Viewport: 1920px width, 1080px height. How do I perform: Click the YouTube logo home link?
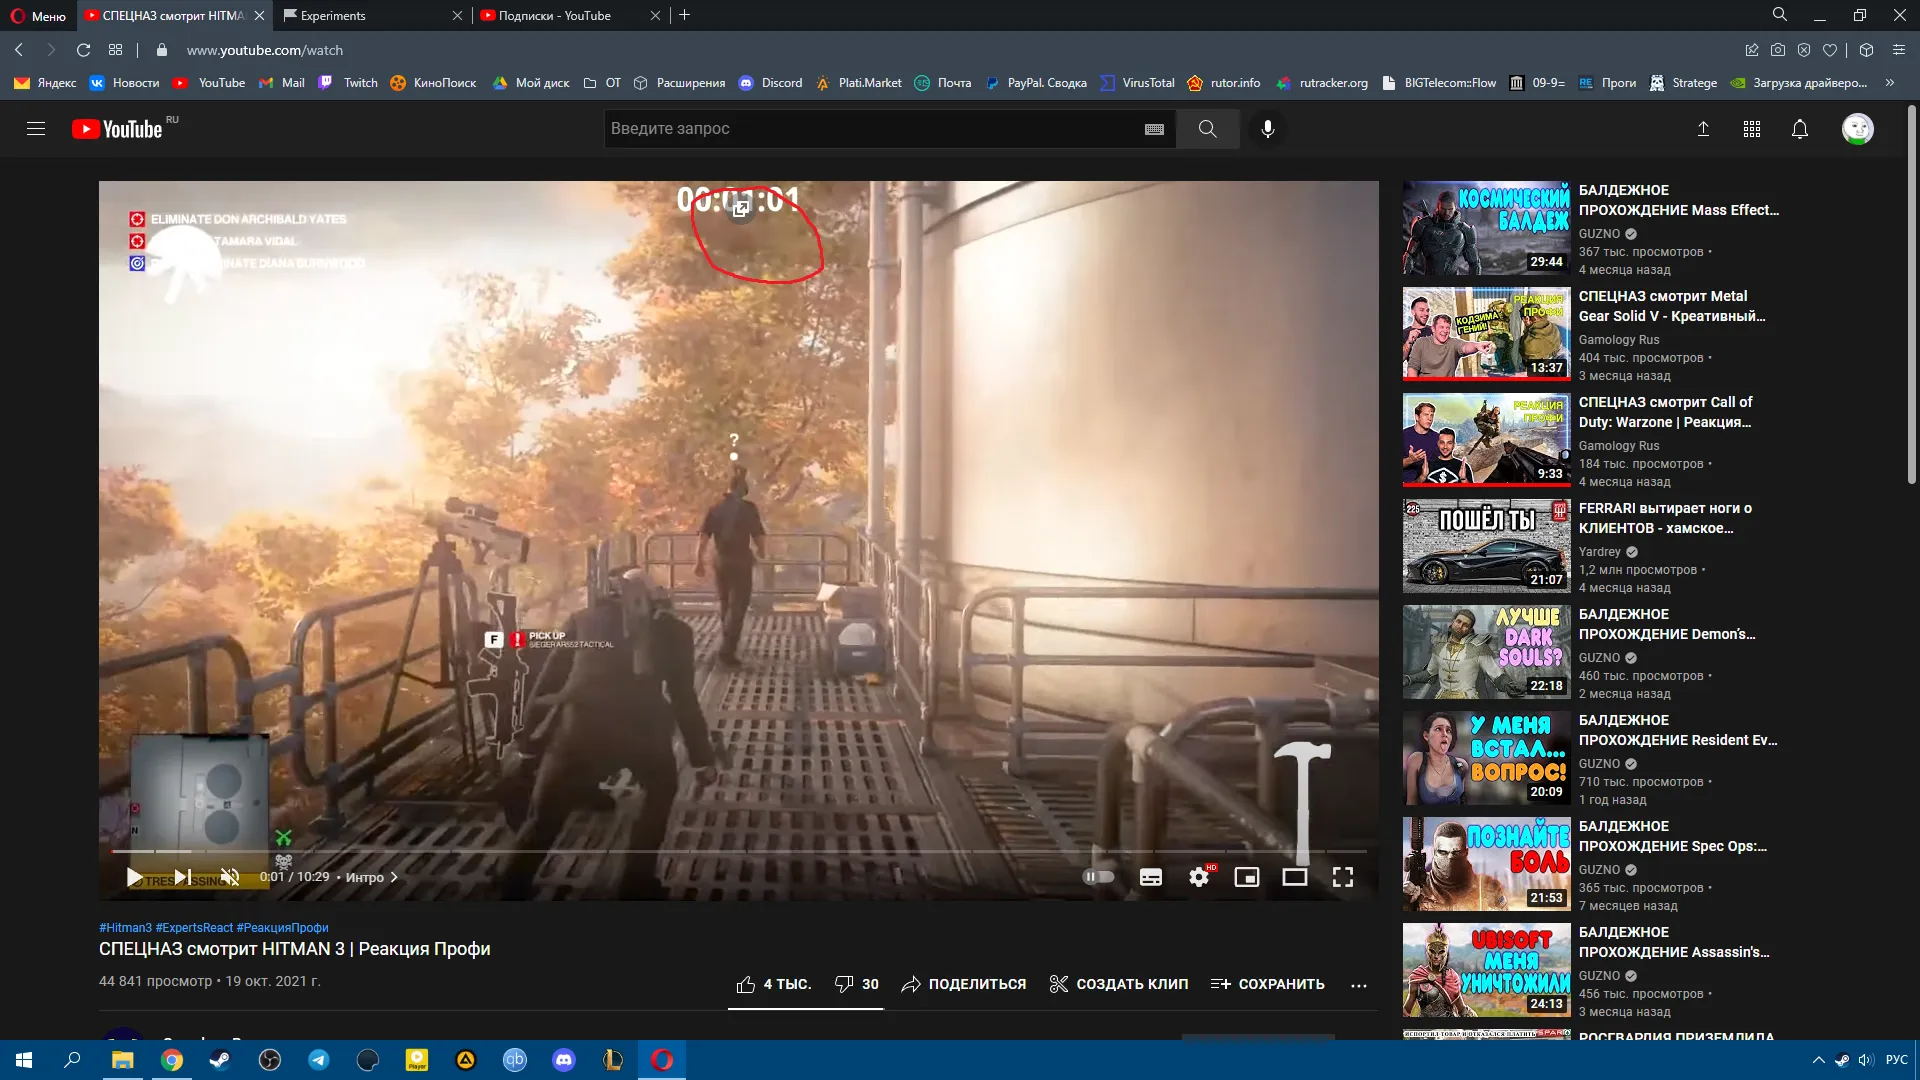(x=117, y=129)
